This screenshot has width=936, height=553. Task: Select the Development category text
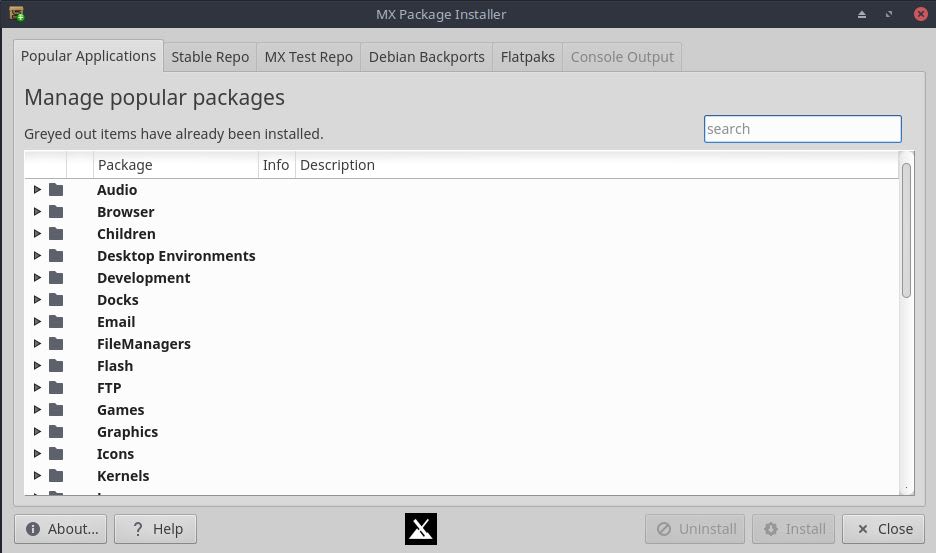pos(143,278)
